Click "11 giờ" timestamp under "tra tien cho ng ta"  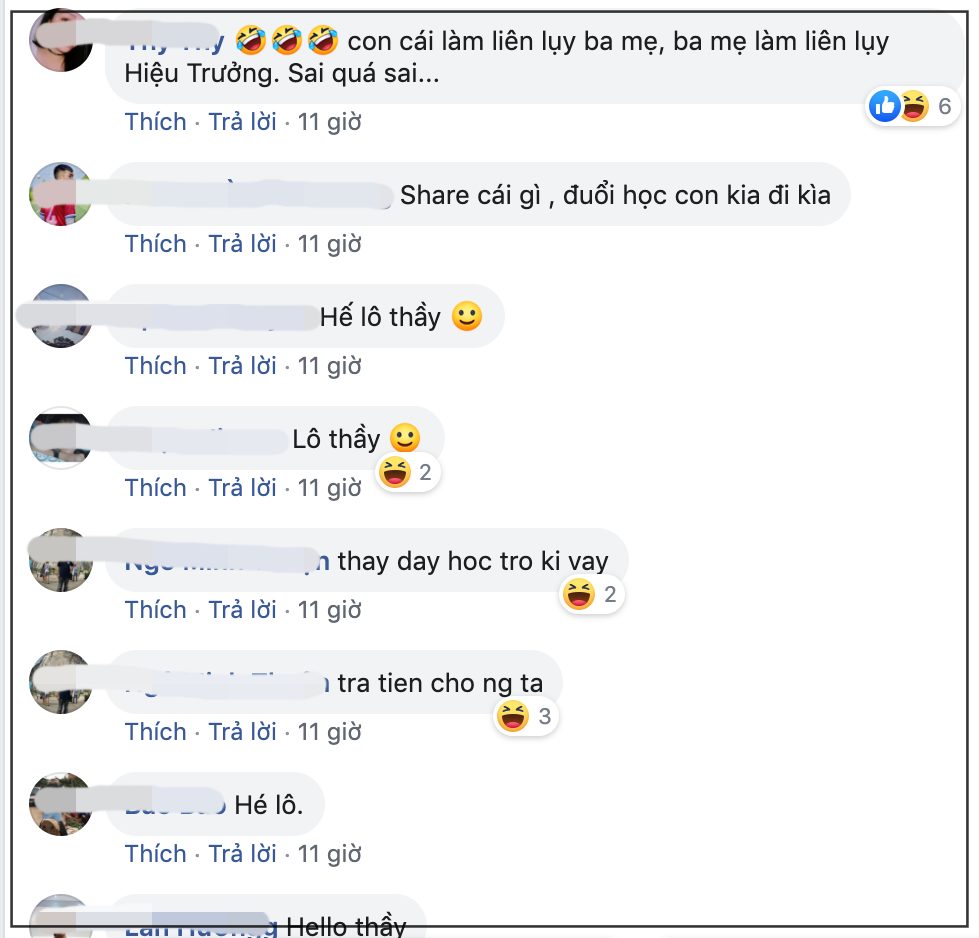coord(330,732)
